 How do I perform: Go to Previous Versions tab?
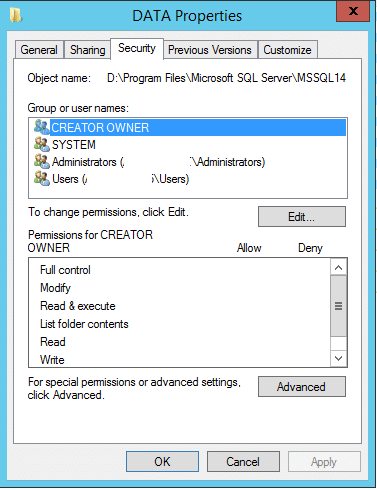coord(210,50)
